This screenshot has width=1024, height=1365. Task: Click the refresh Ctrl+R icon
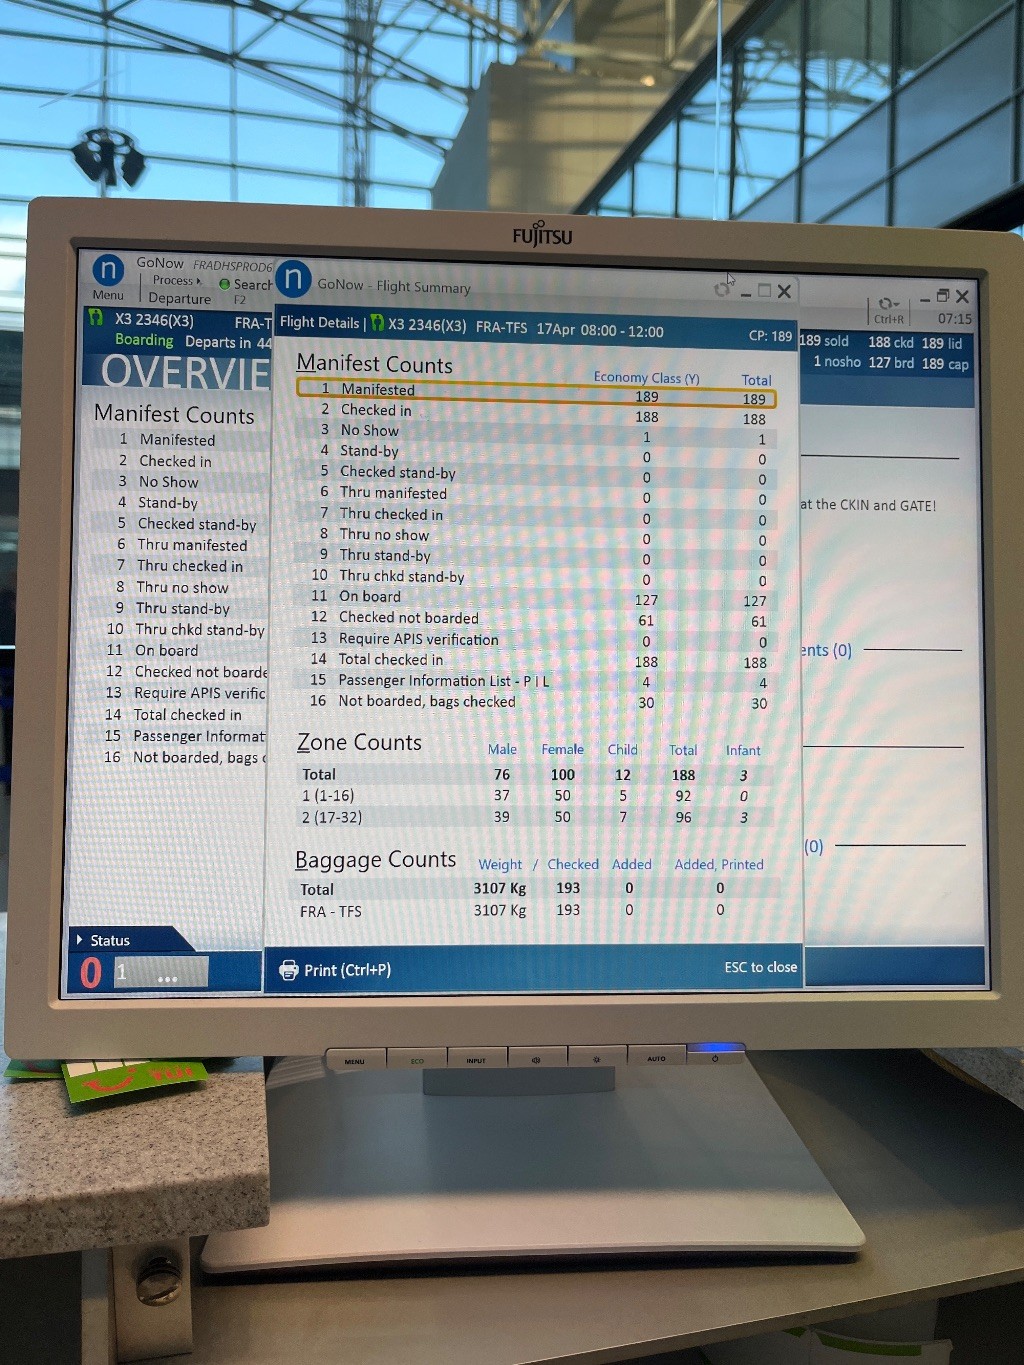coord(887,304)
